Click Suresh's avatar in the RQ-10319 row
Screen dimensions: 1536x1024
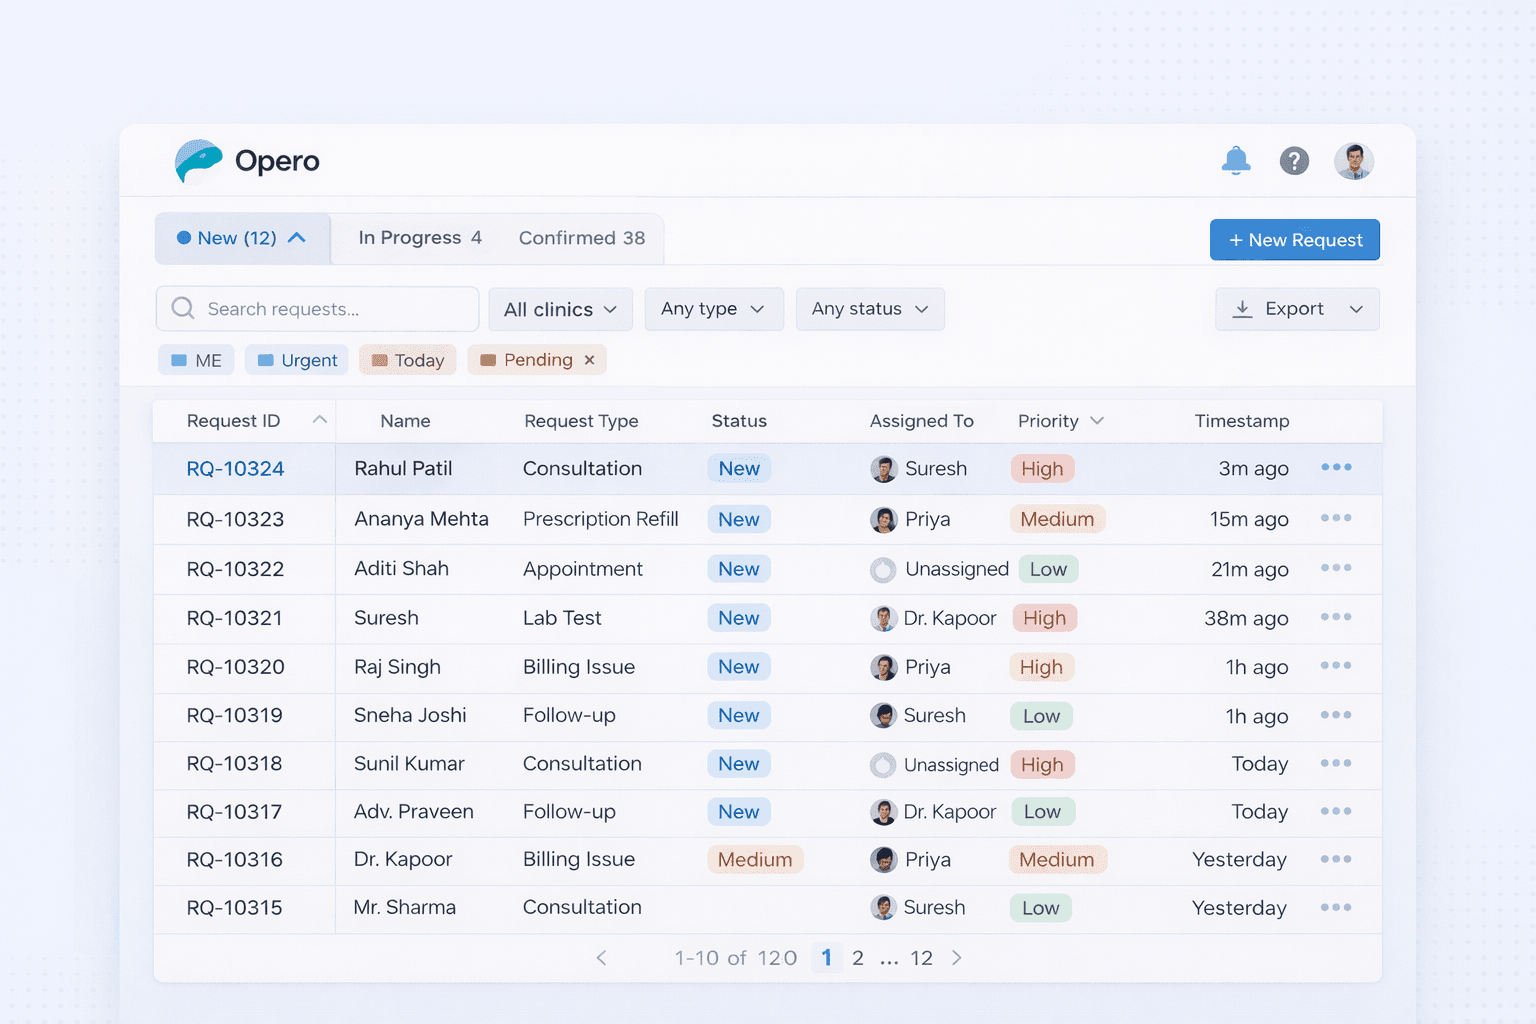point(884,716)
